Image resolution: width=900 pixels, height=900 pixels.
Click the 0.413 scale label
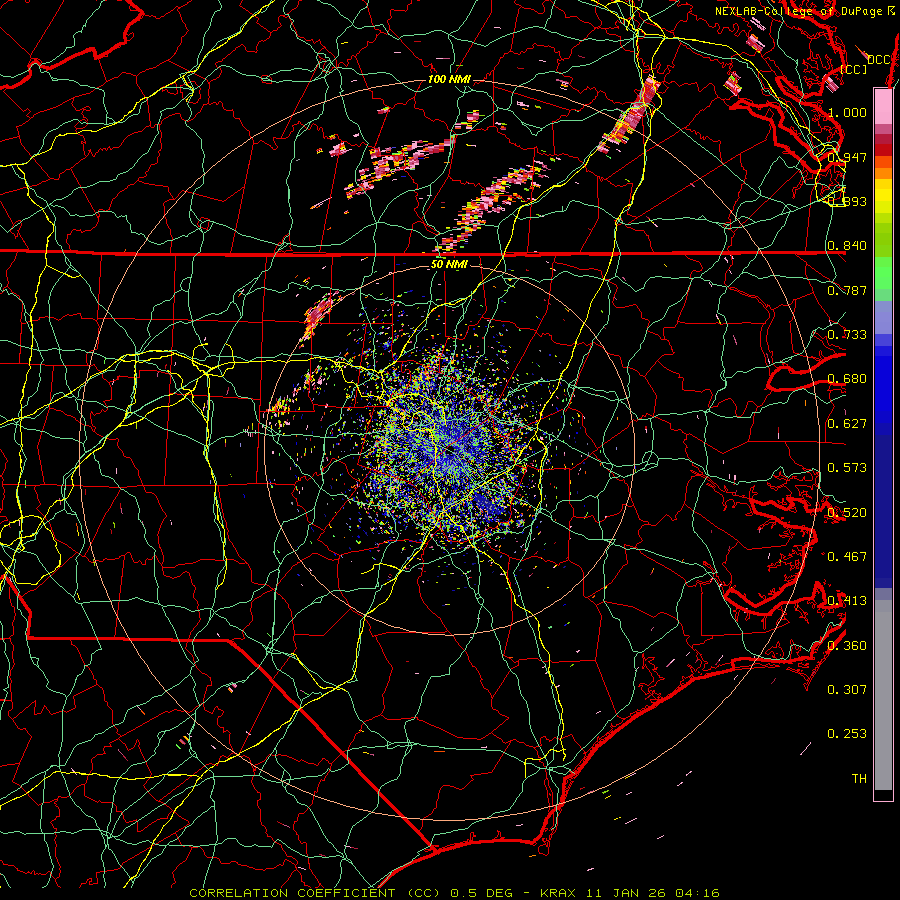point(847,601)
